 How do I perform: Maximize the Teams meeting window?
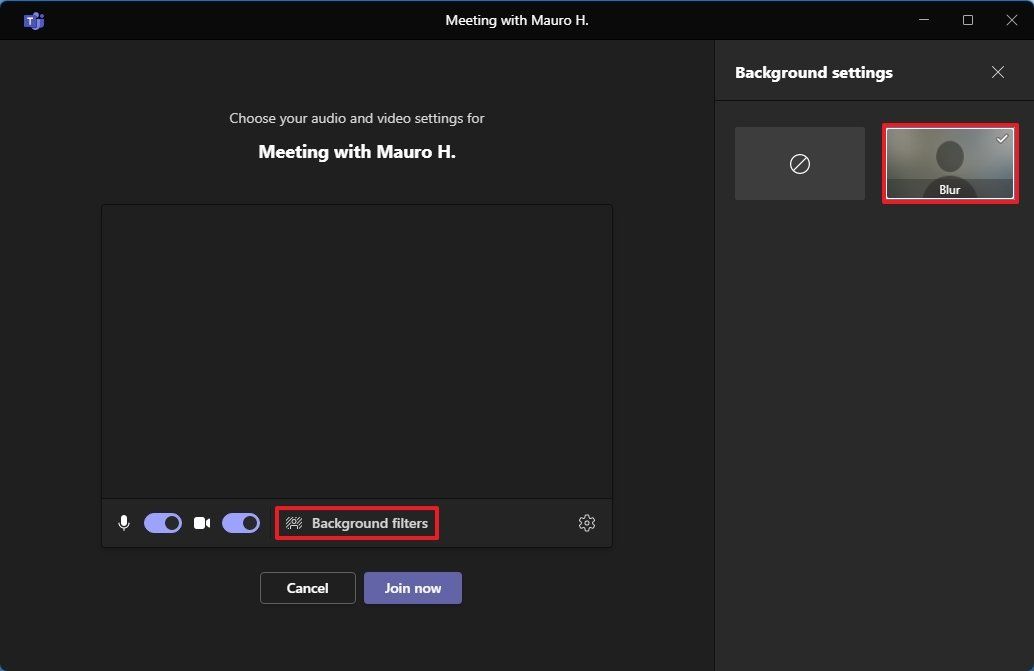click(x=967, y=20)
